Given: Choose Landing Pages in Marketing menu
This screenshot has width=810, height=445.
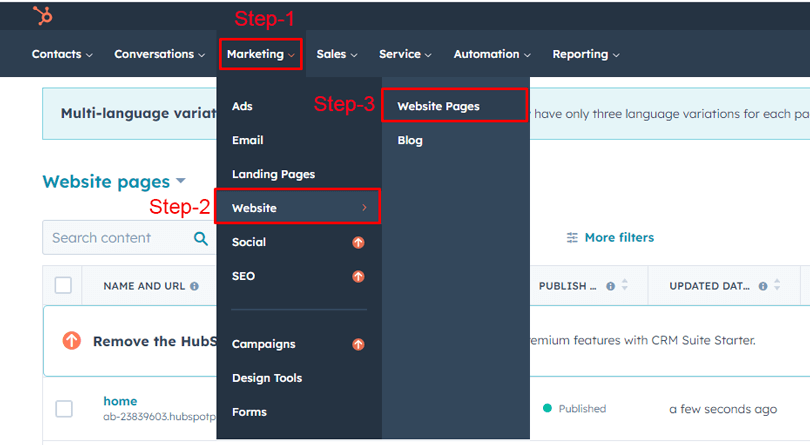Looking at the screenshot, I should pyautogui.click(x=273, y=174).
